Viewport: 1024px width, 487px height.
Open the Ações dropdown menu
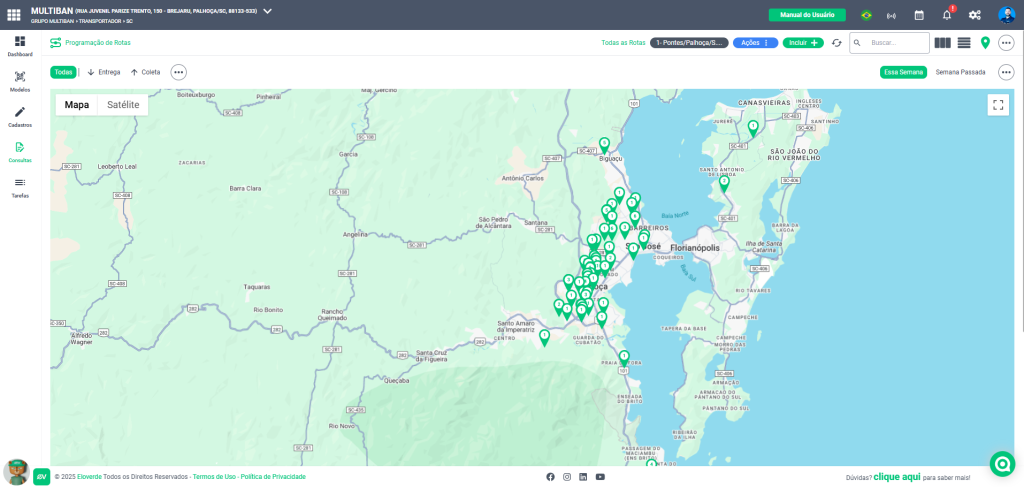coord(755,43)
